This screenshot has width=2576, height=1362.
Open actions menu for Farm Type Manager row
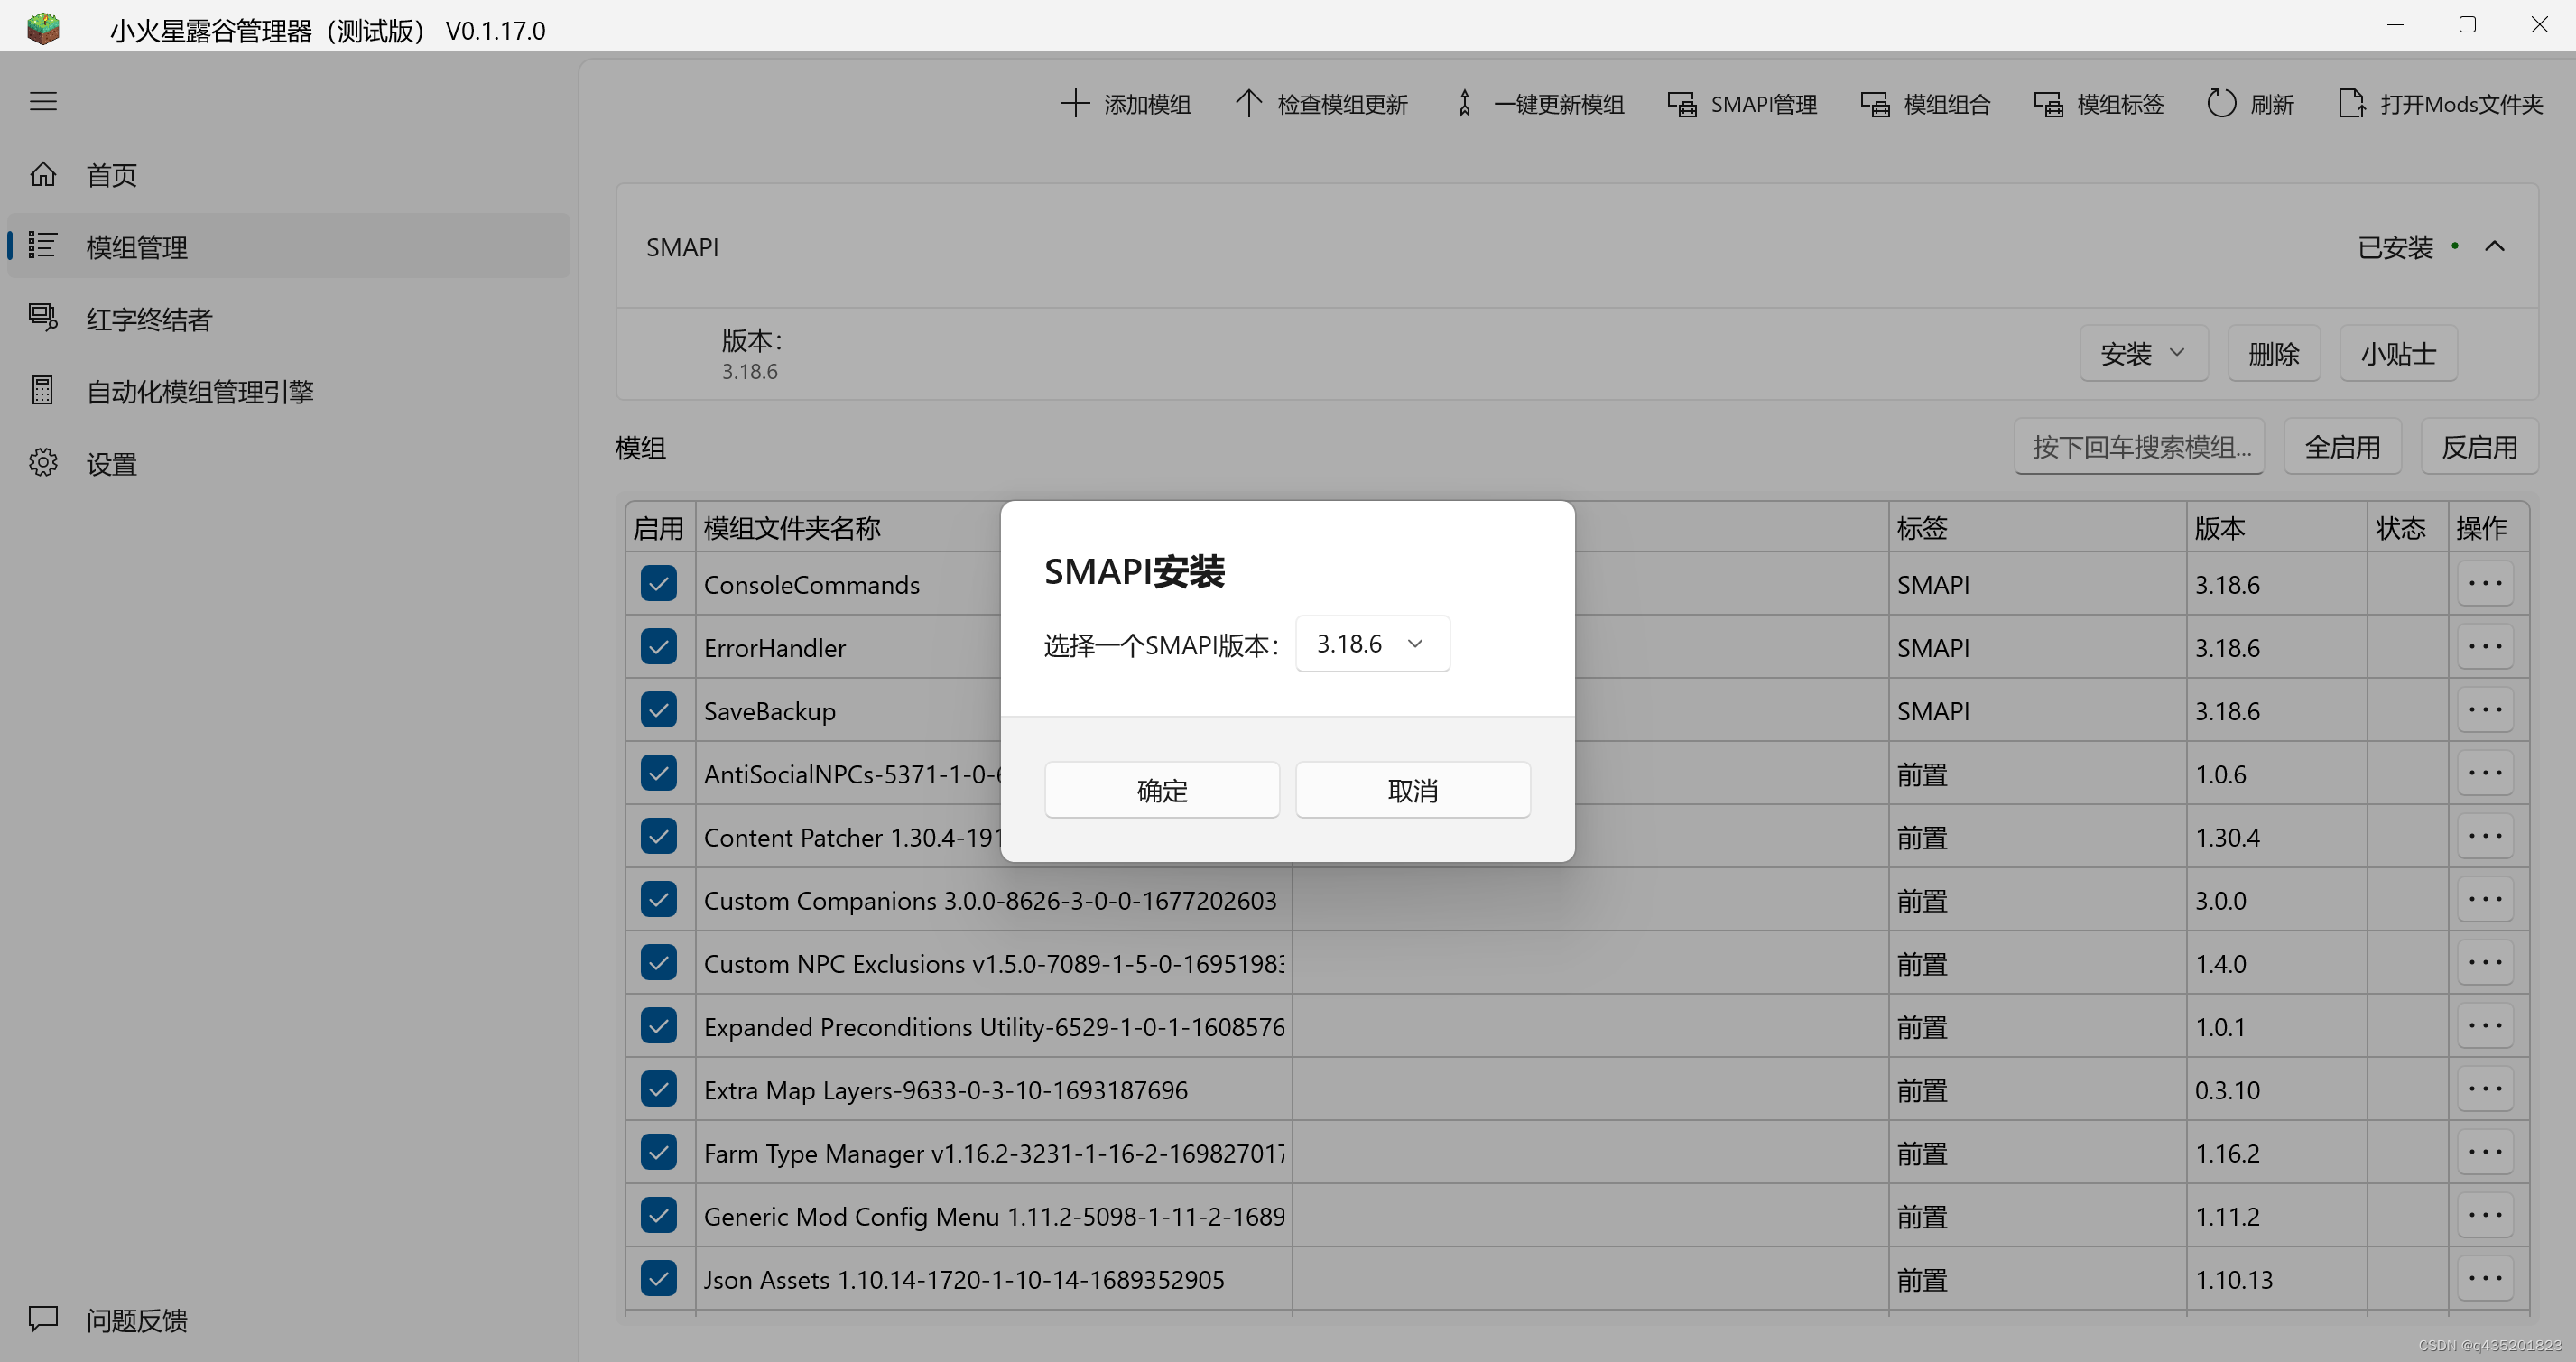click(2485, 1152)
